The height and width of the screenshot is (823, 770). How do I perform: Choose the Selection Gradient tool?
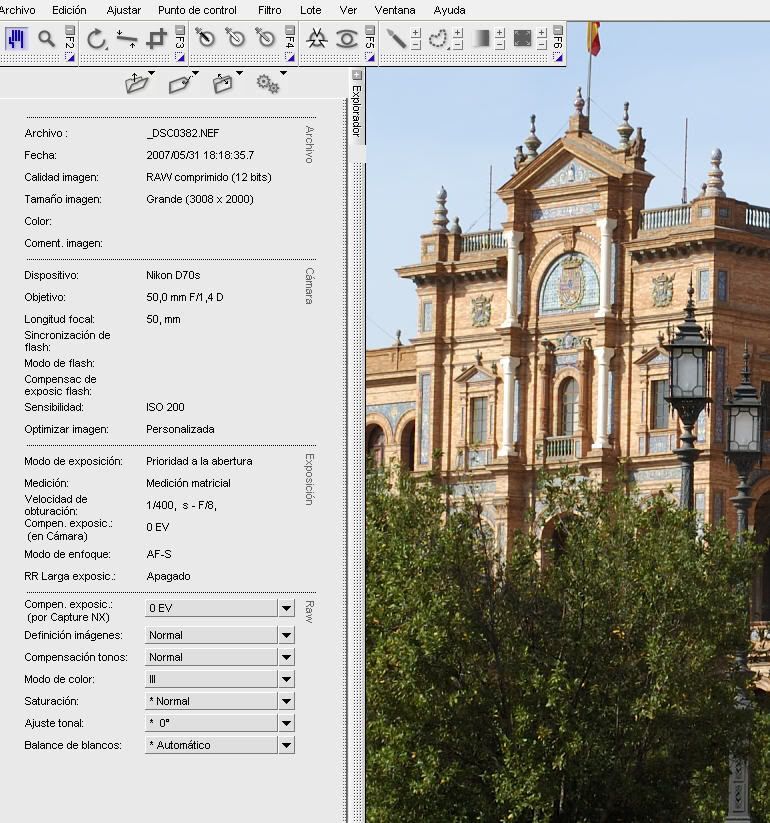[x=481, y=38]
